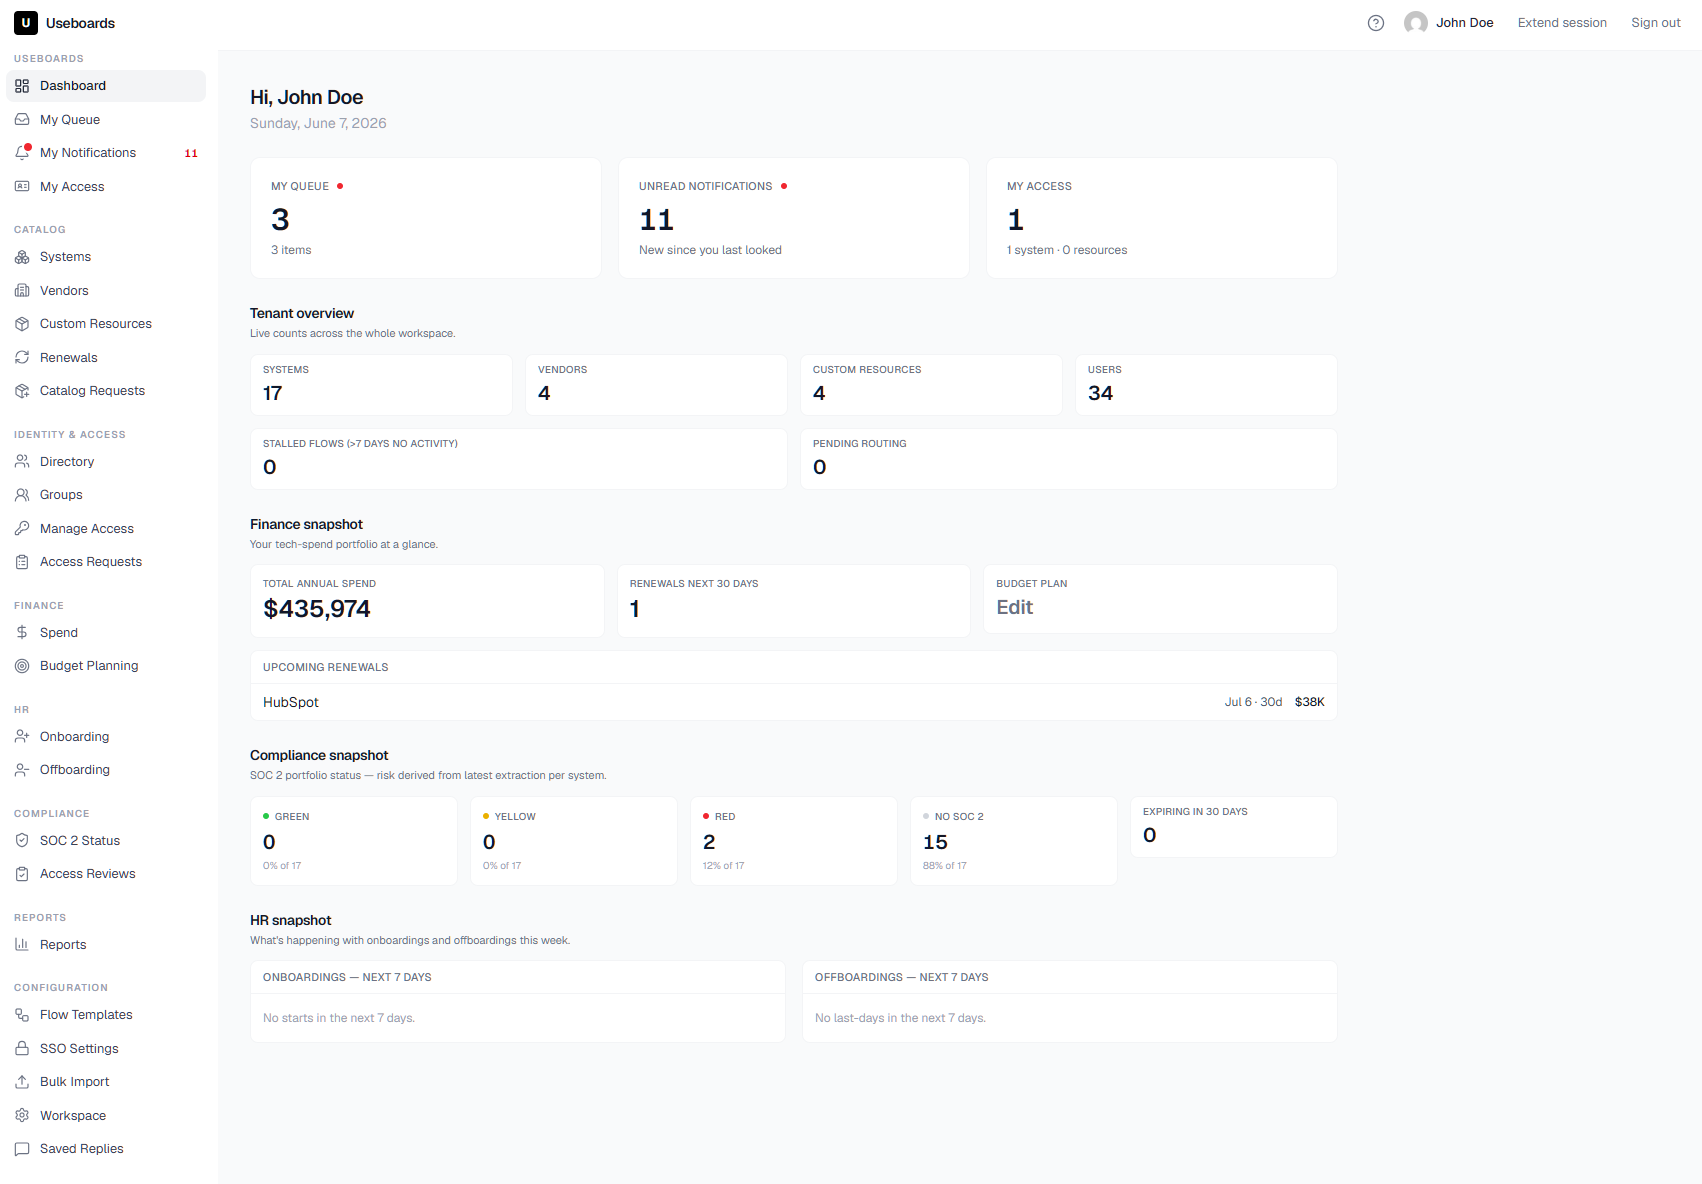Click the Directory people icon

pyautogui.click(x=22, y=462)
